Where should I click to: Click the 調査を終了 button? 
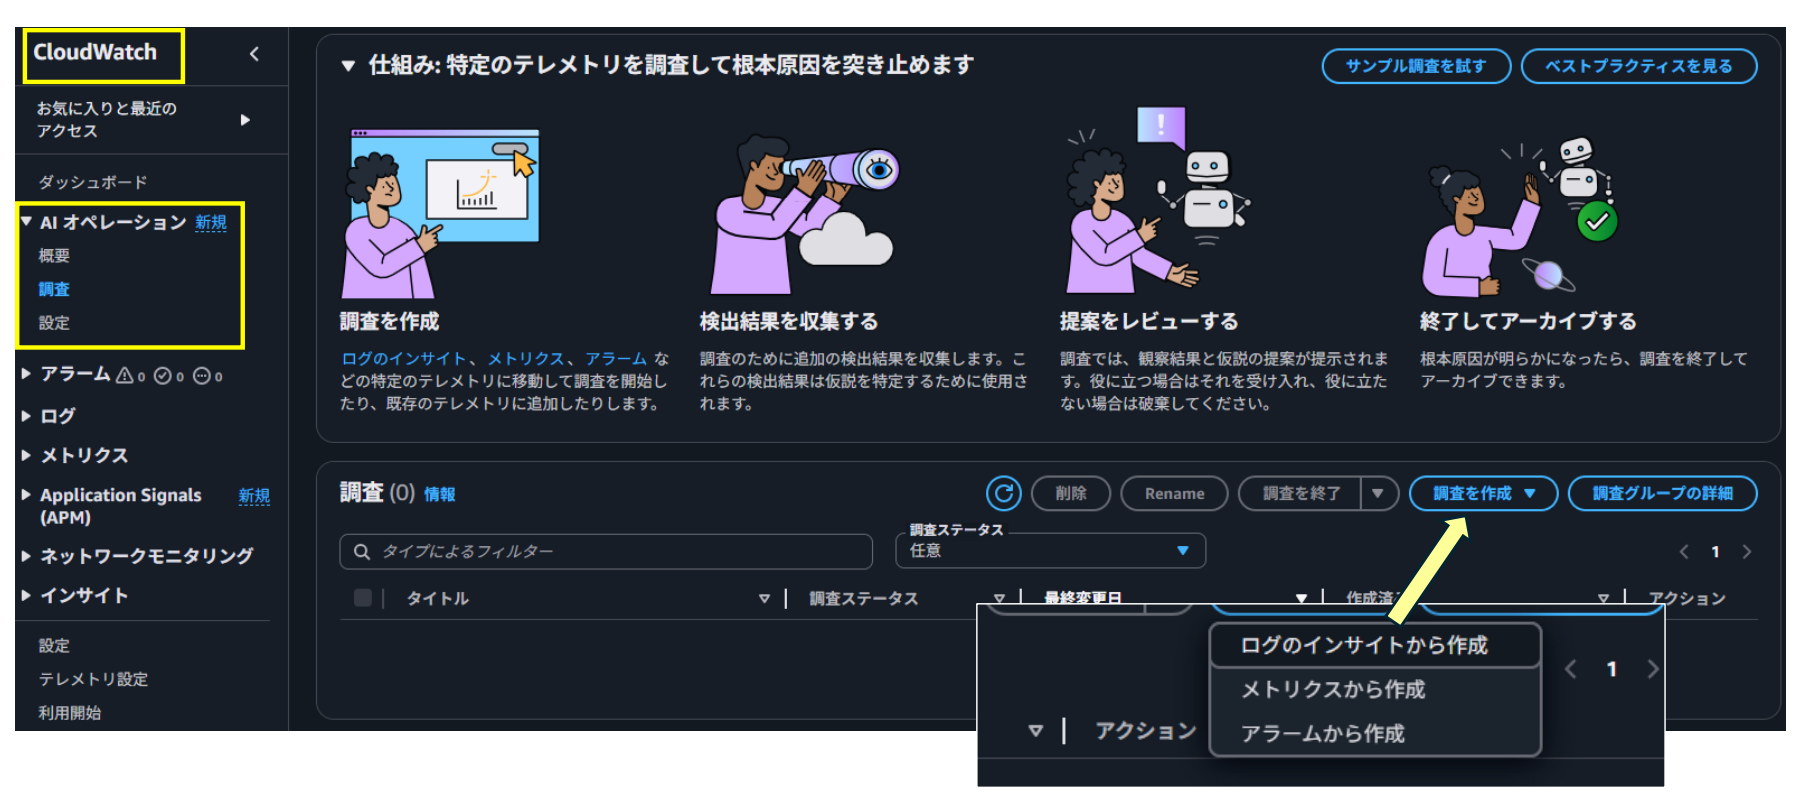pyautogui.click(x=1300, y=493)
